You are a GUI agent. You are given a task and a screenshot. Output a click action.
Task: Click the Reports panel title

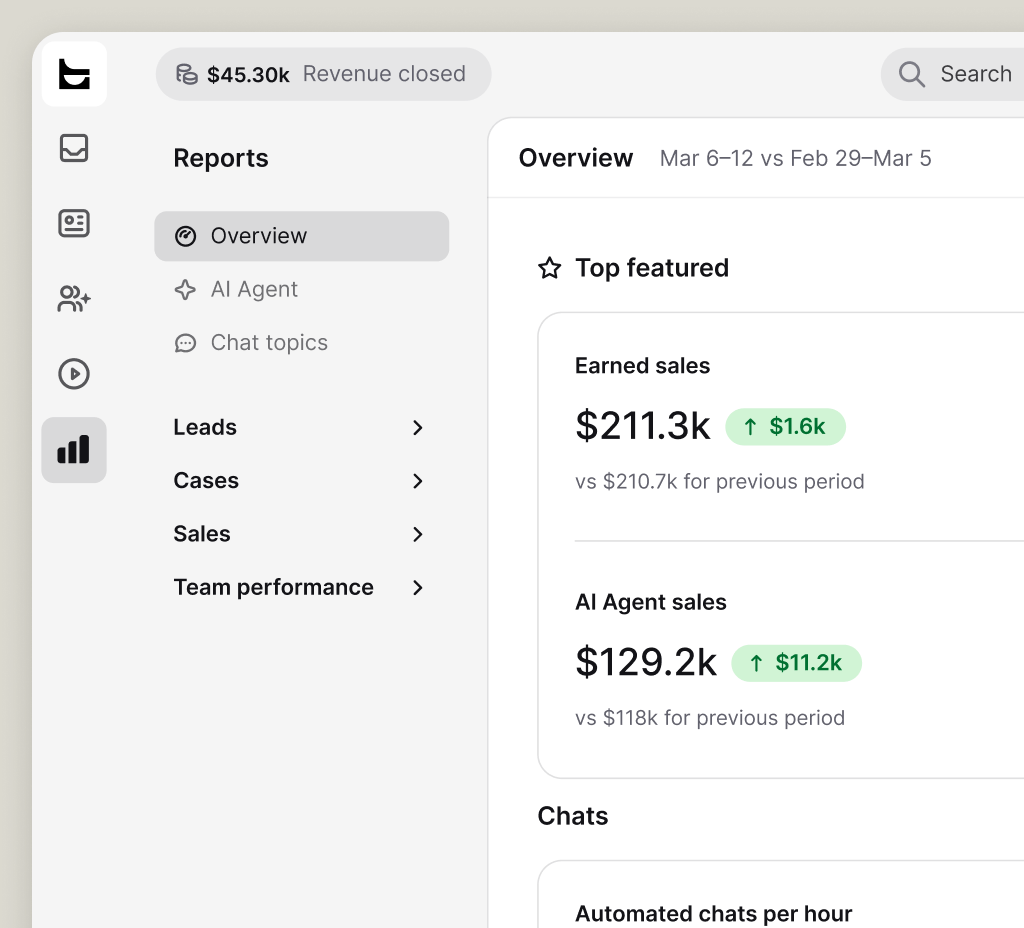click(x=221, y=159)
